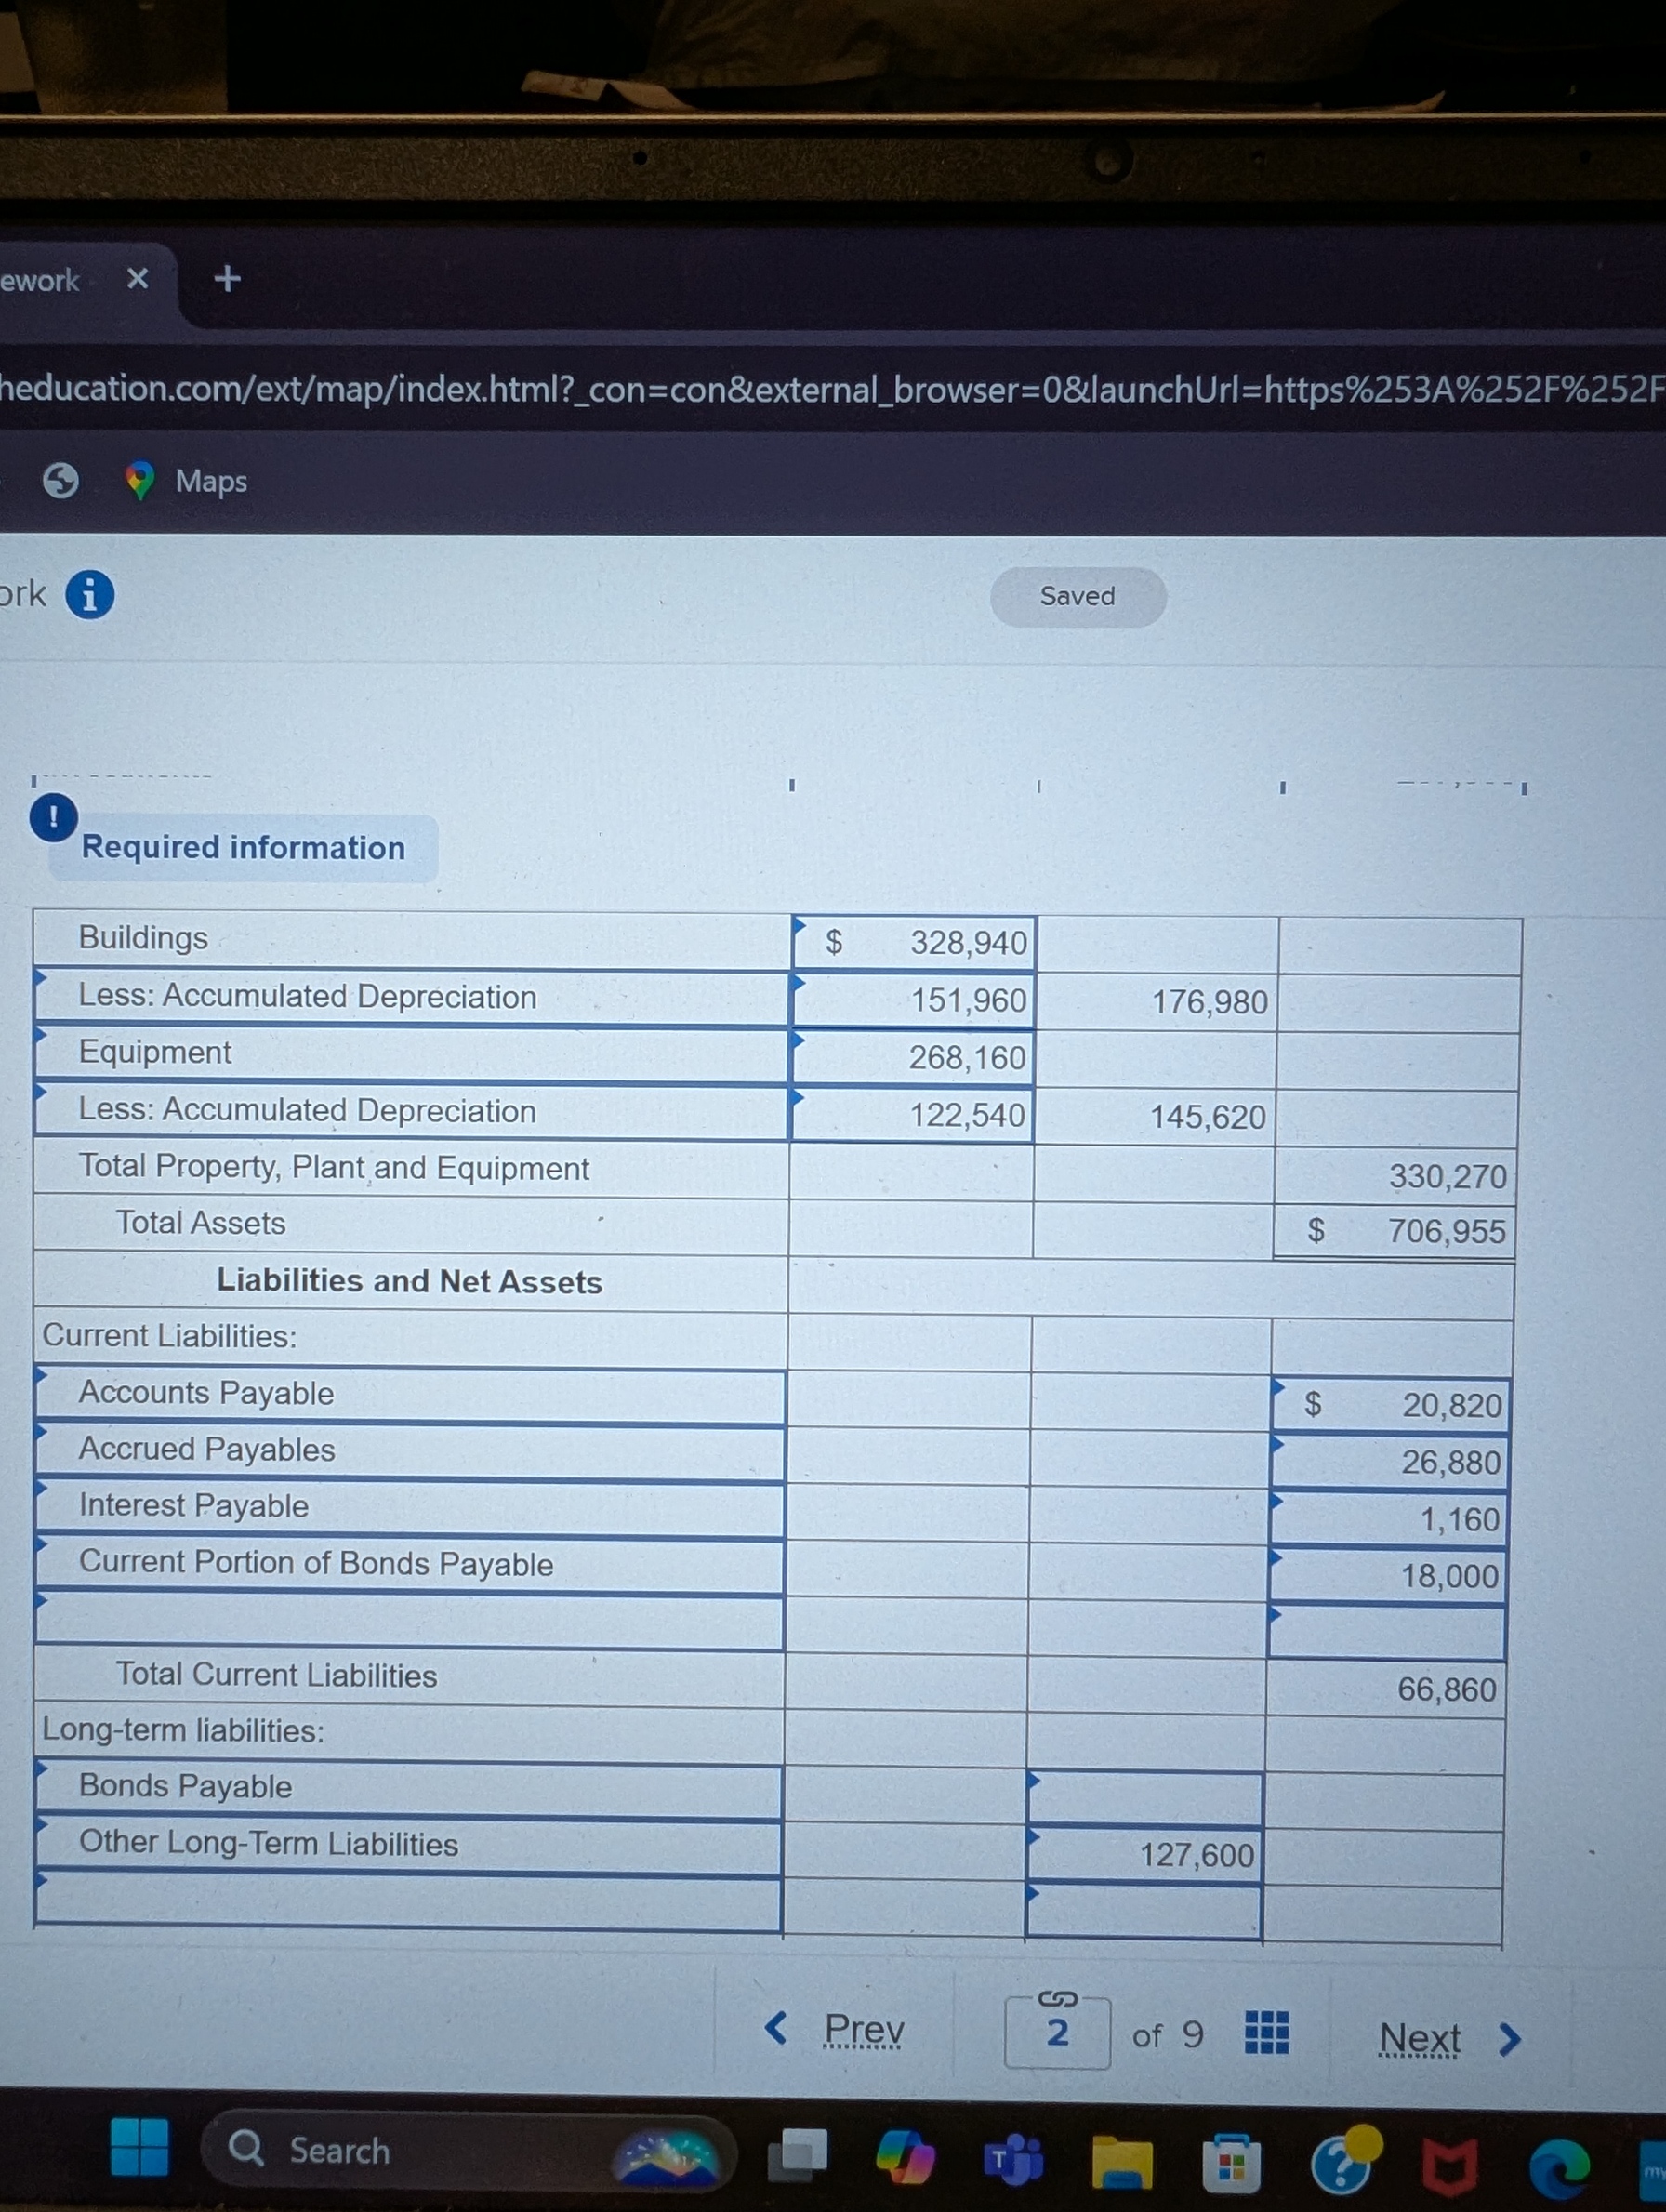Open the Other Long-Term Liabilities dropdown
Screen dimensions: 1666x2212
[x=408, y=1845]
